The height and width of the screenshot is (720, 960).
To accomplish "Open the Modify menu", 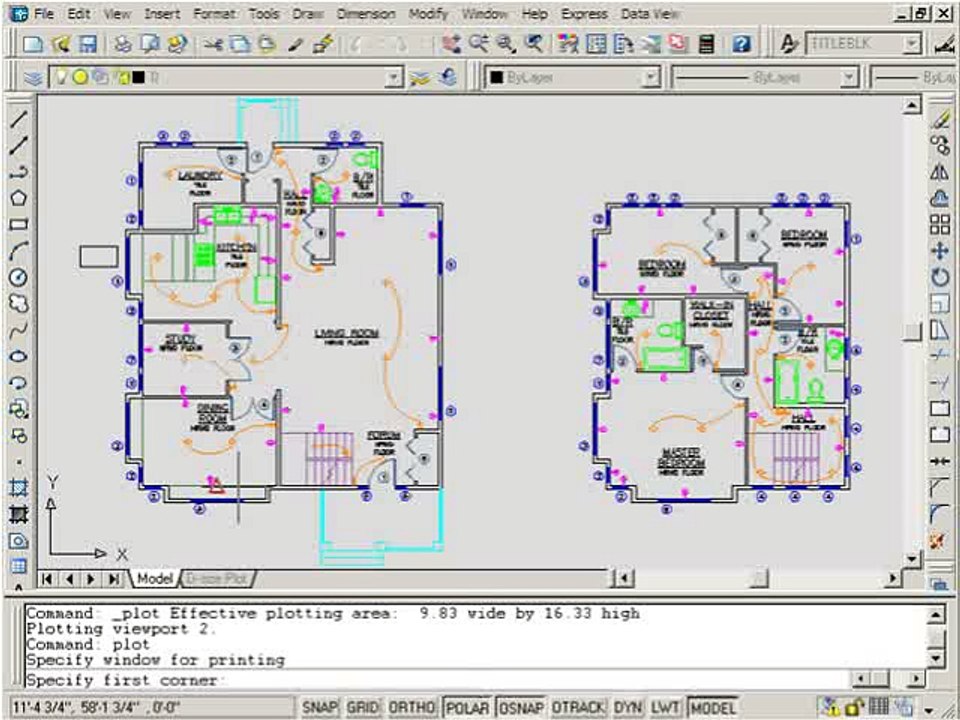I will [429, 13].
